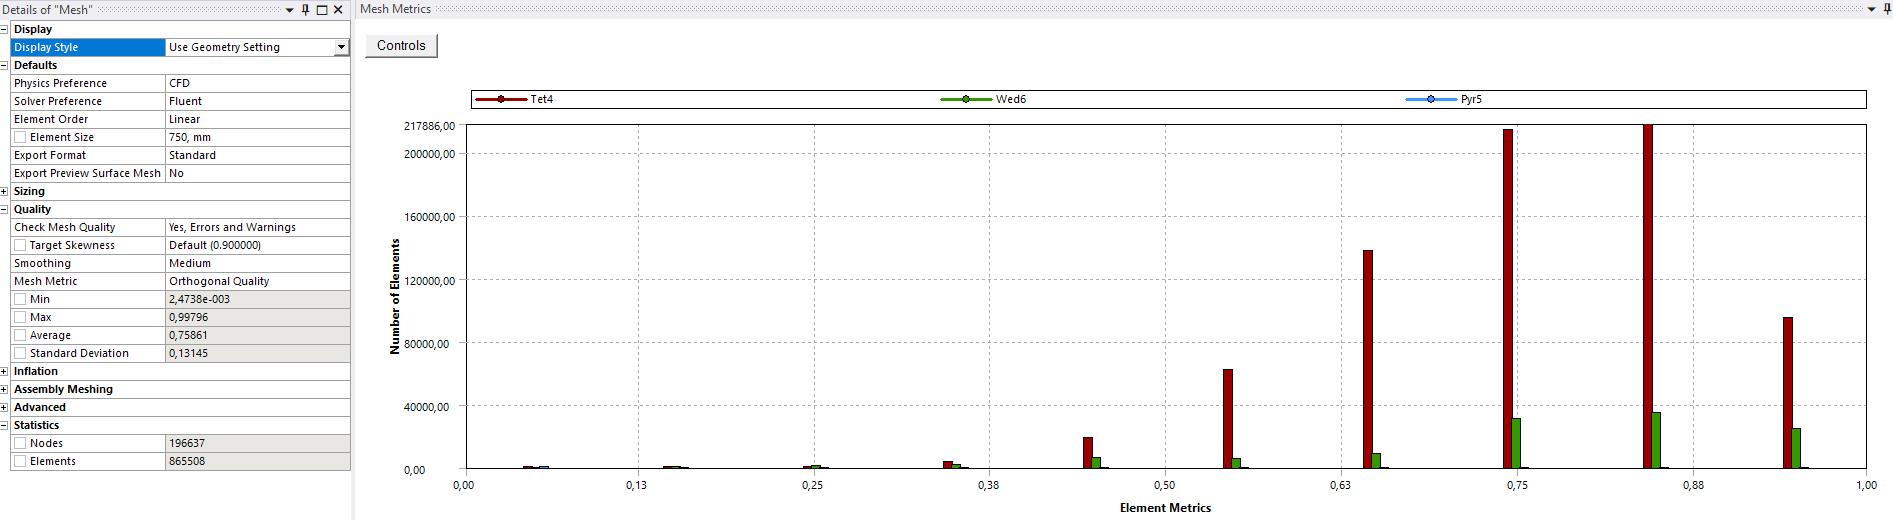1893x520 pixels.
Task: Click the Element Metrics axis title
Action: point(1165,508)
